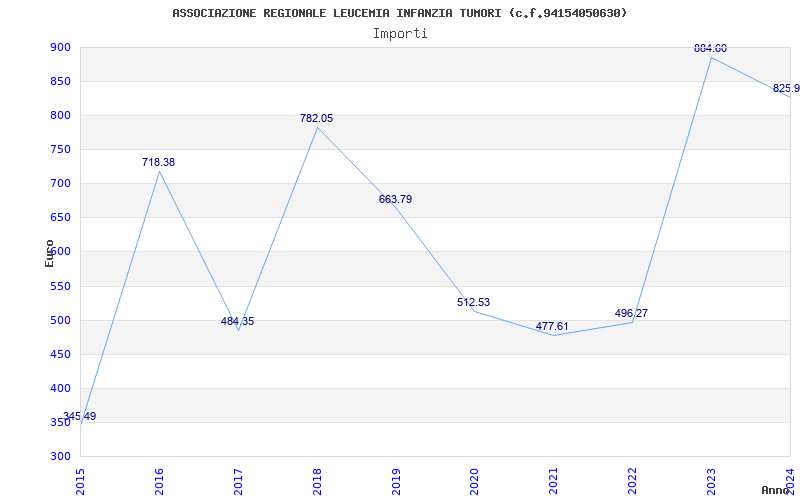Click the 825.9 data label for 2024

point(786,88)
